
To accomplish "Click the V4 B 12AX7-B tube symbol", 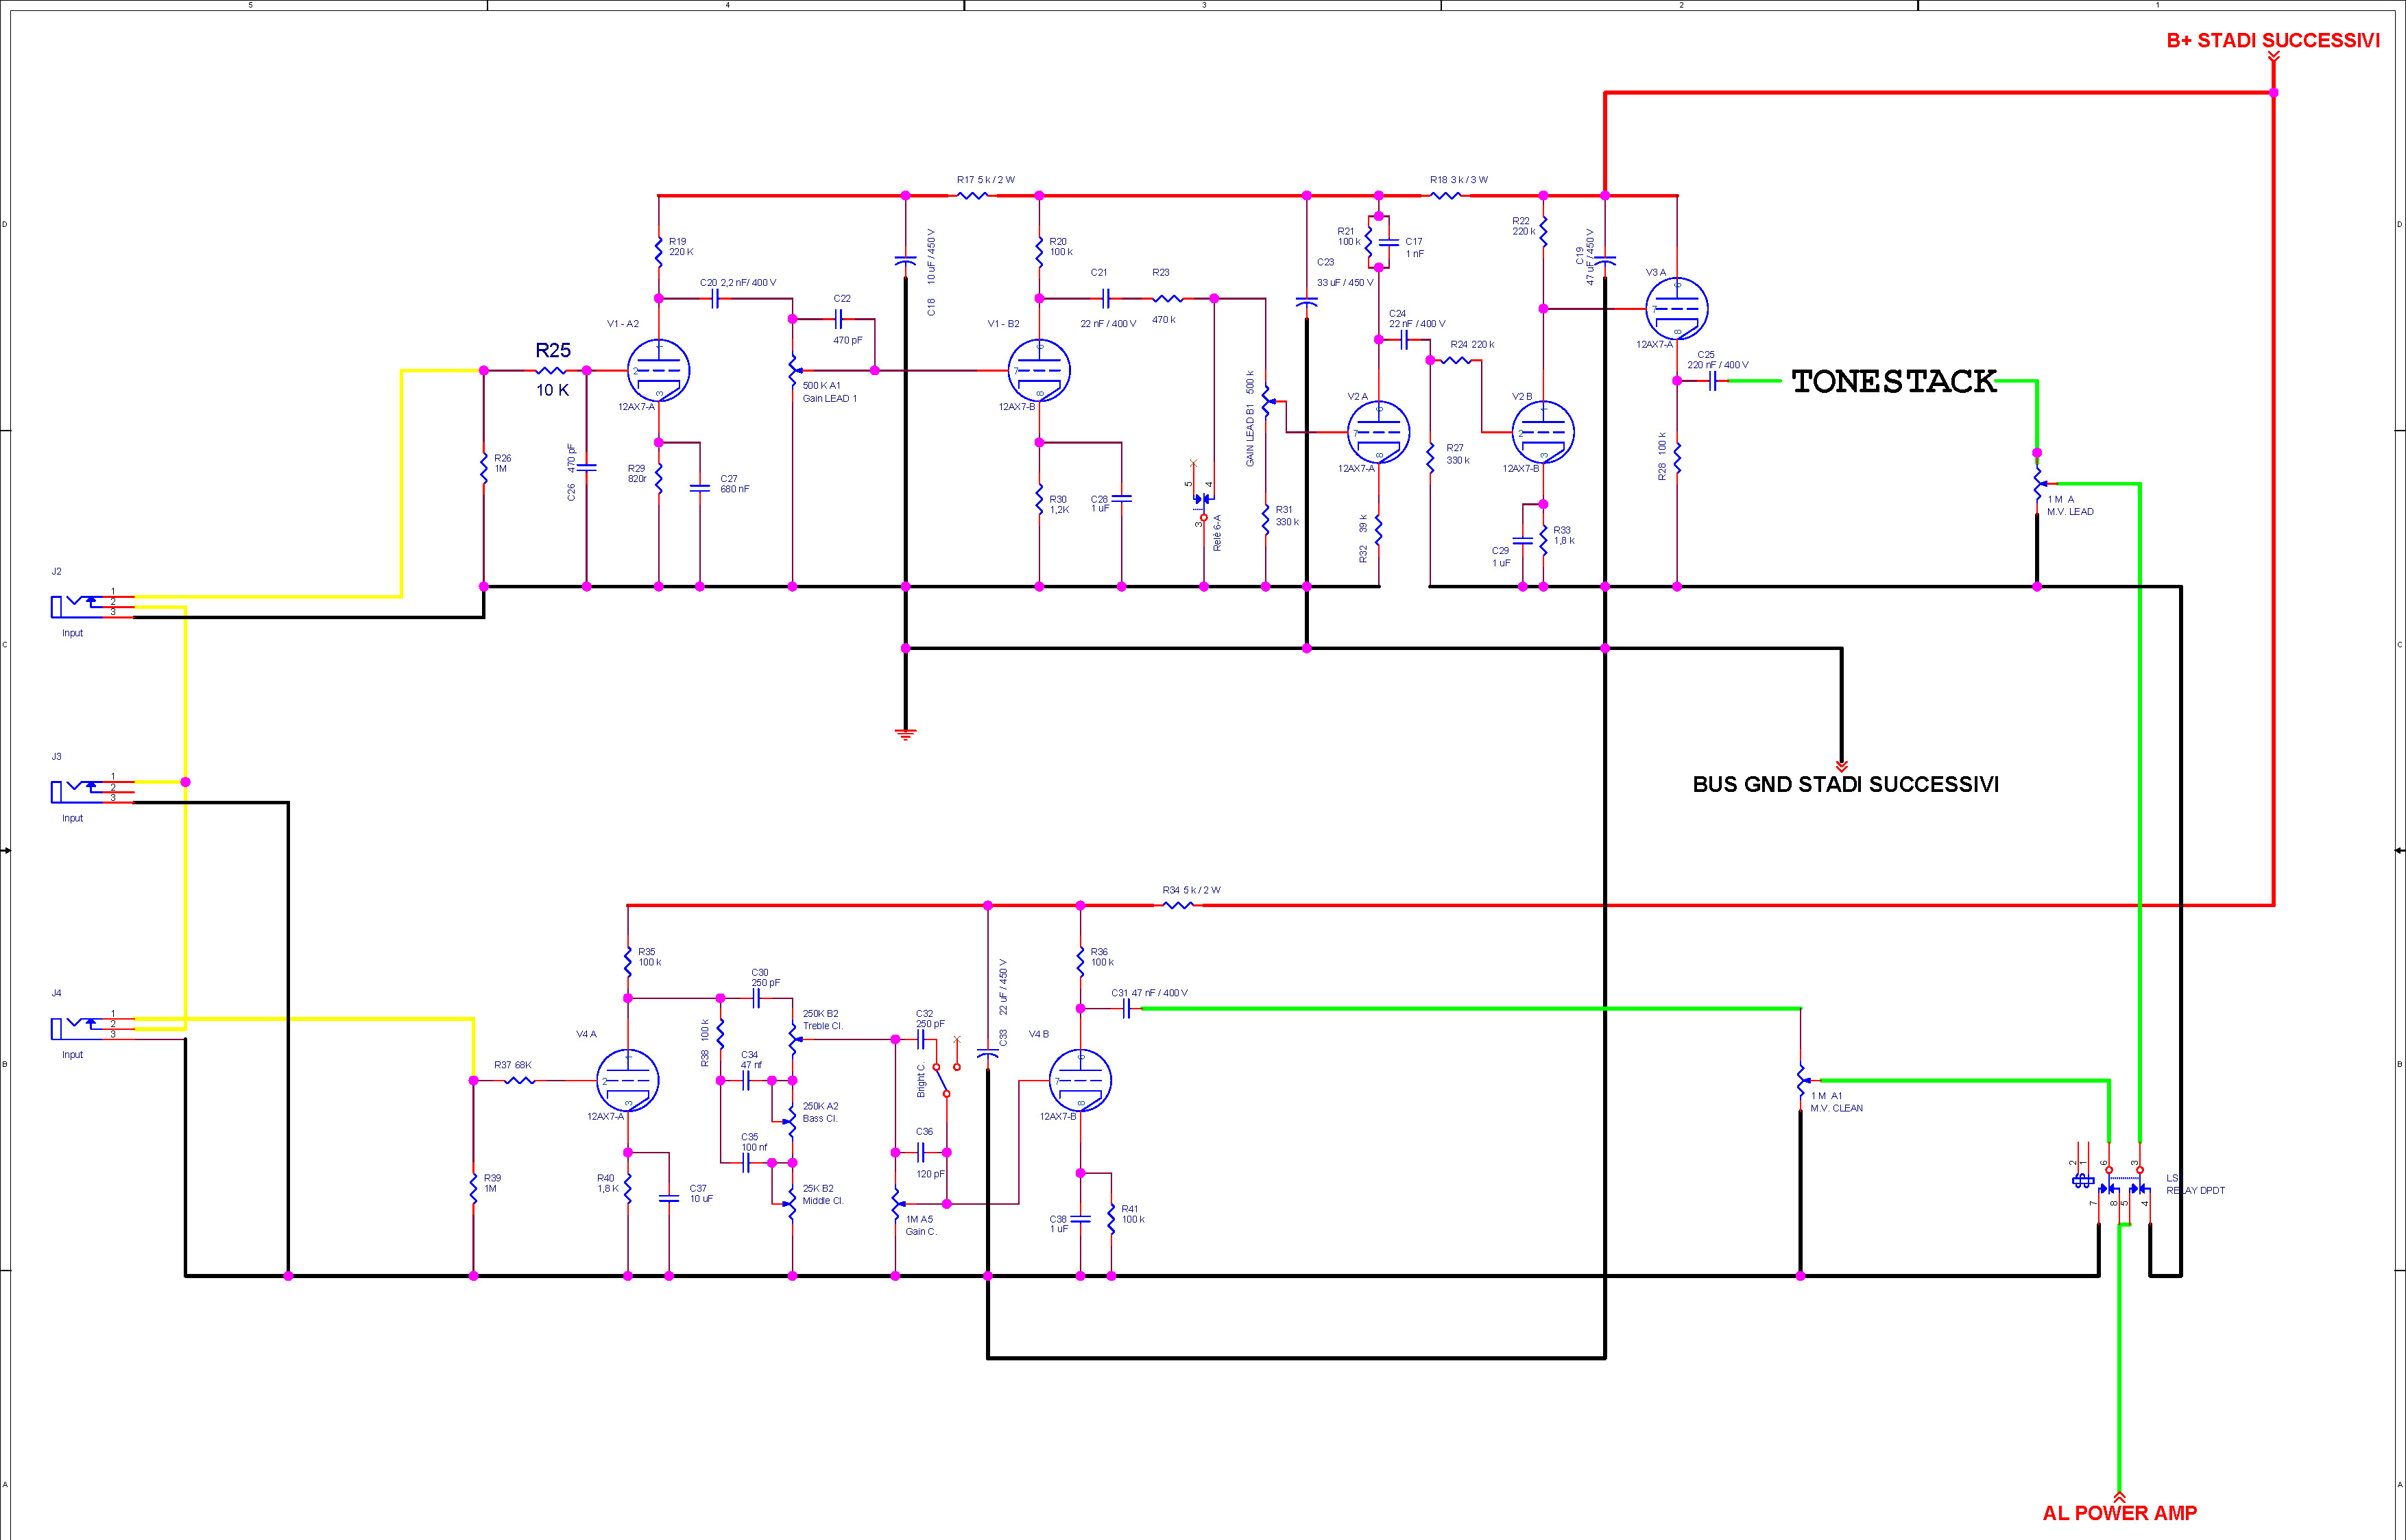I will [1080, 1080].
